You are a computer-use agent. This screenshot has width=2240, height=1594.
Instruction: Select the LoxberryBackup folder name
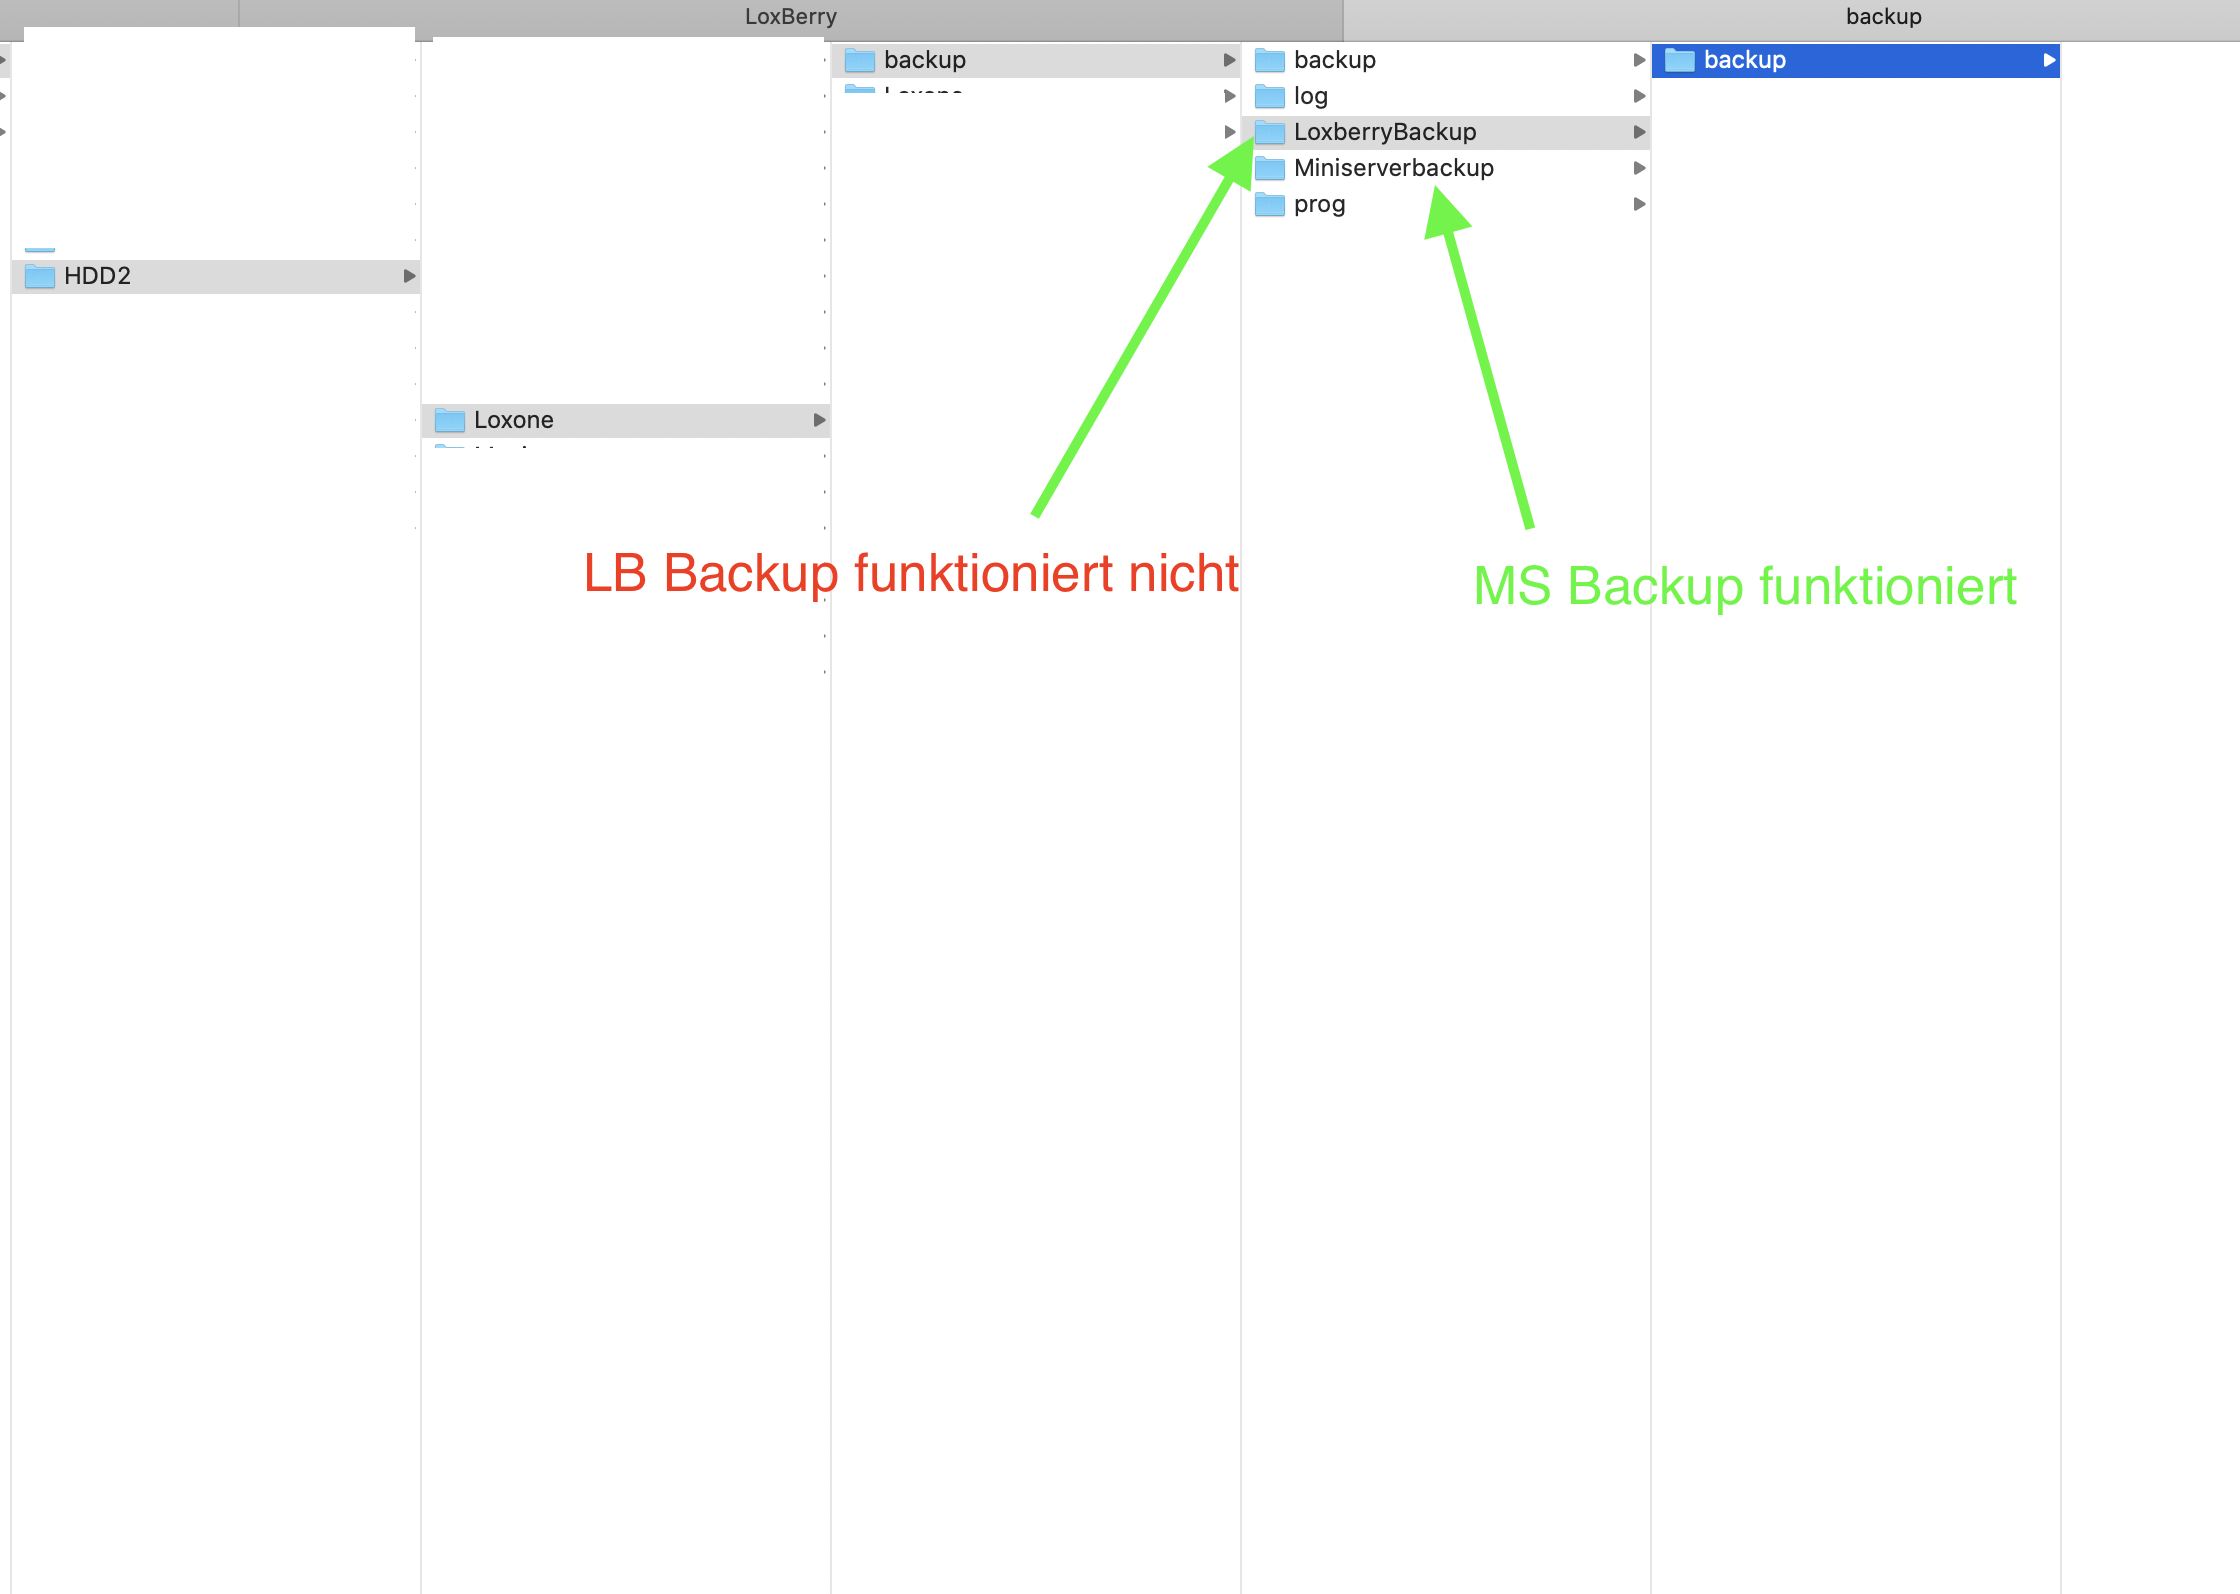[1385, 132]
